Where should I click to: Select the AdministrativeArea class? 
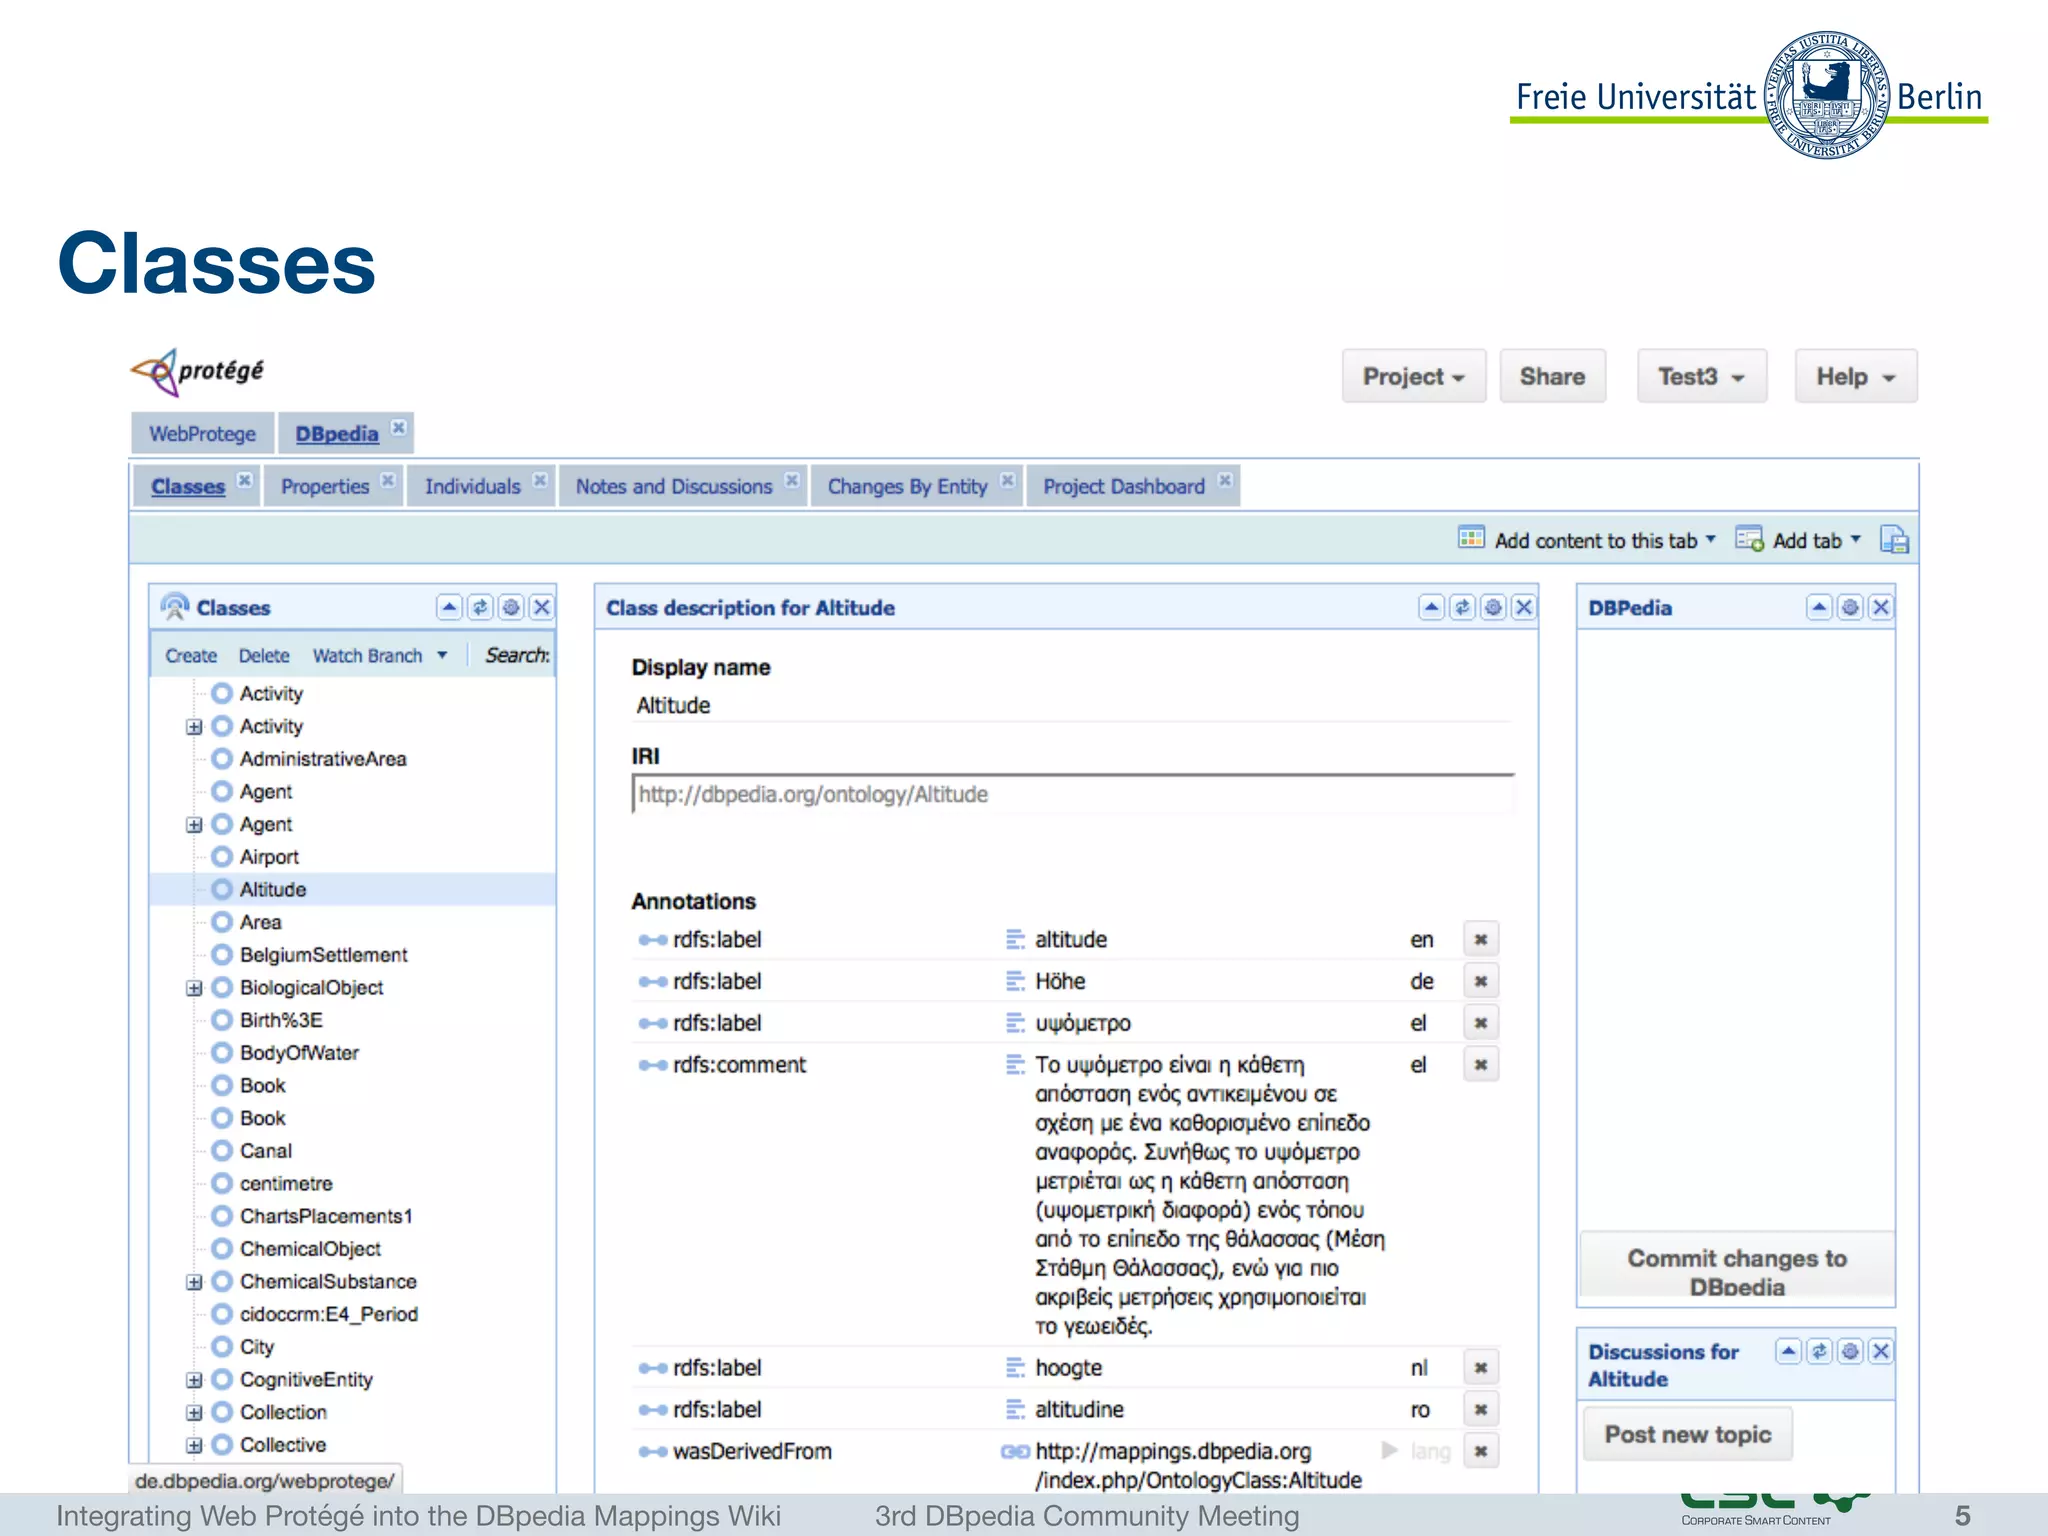323,759
